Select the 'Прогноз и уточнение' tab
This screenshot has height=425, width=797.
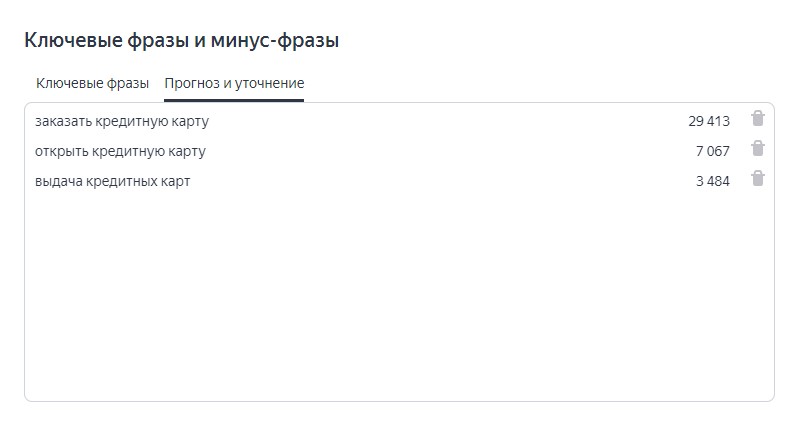click(234, 83)
